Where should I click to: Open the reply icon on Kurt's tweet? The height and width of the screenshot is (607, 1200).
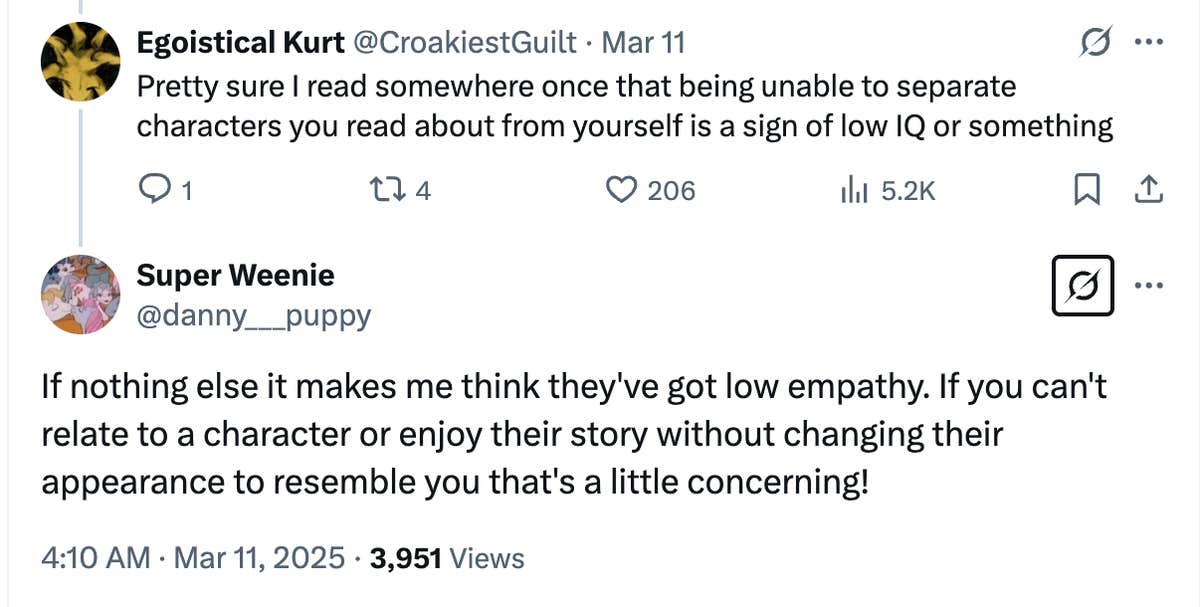154,190
